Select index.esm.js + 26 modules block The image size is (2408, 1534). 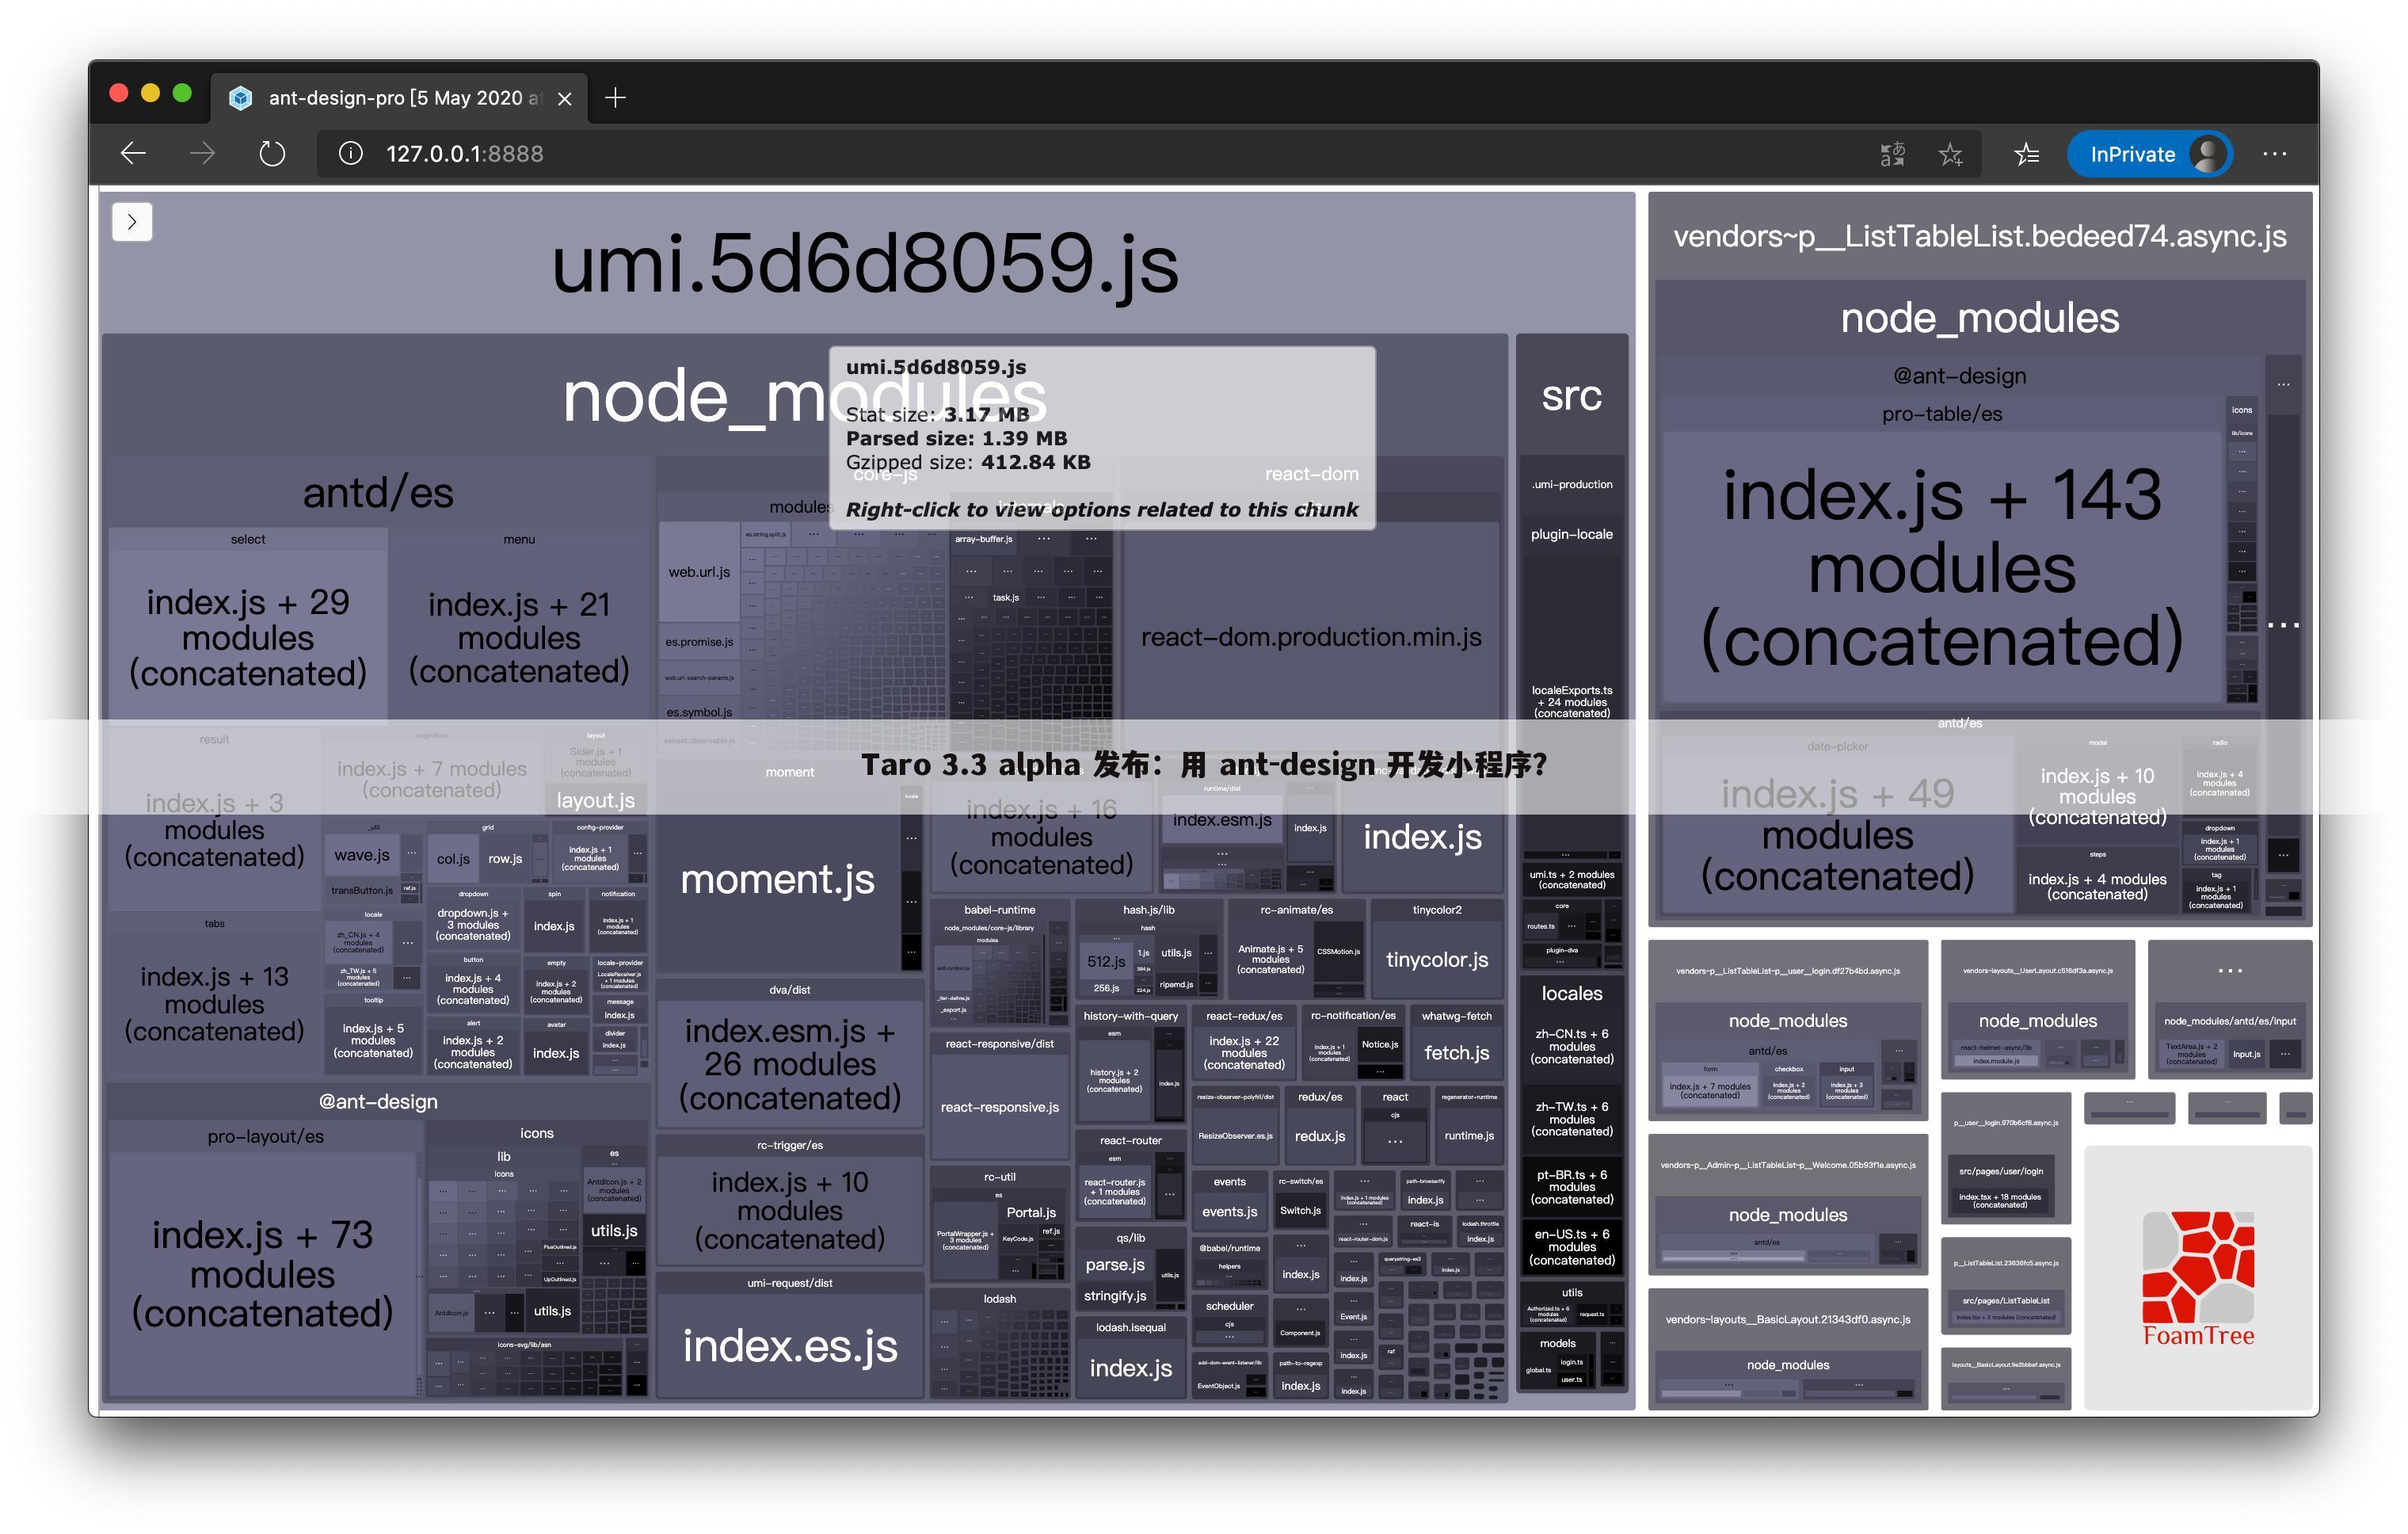[x=790, y=1064]
